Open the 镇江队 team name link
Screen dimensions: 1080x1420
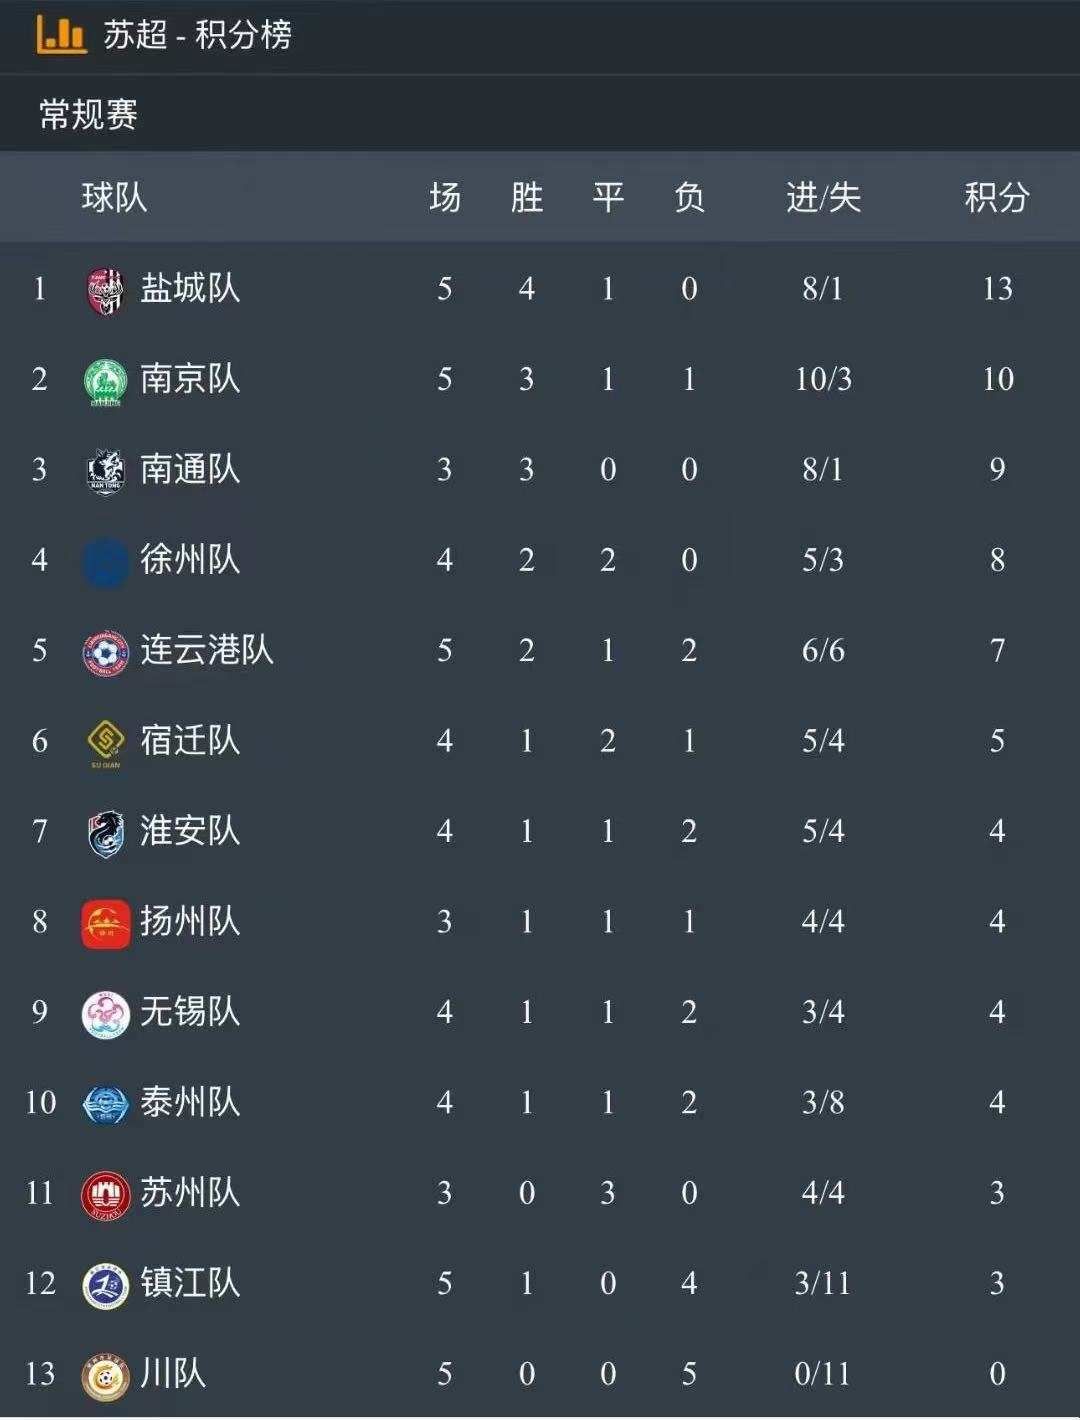tap(190, 1283)
